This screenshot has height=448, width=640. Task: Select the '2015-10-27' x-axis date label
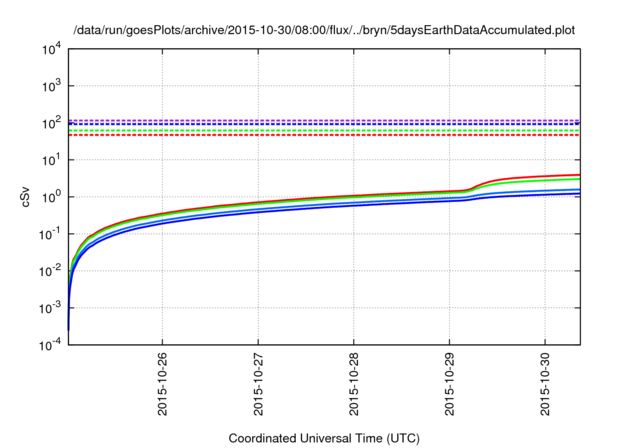click(x=258, y=384)
